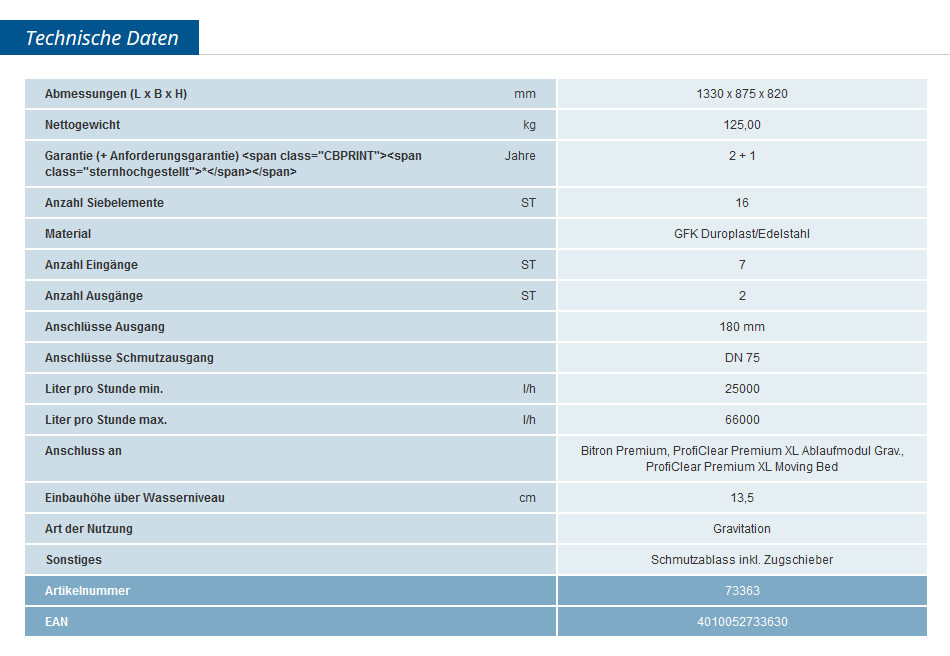This screenshot has width=950, height=656.
Task: Click the Einbauhöhe value 13,5
Action: [742, 498]
